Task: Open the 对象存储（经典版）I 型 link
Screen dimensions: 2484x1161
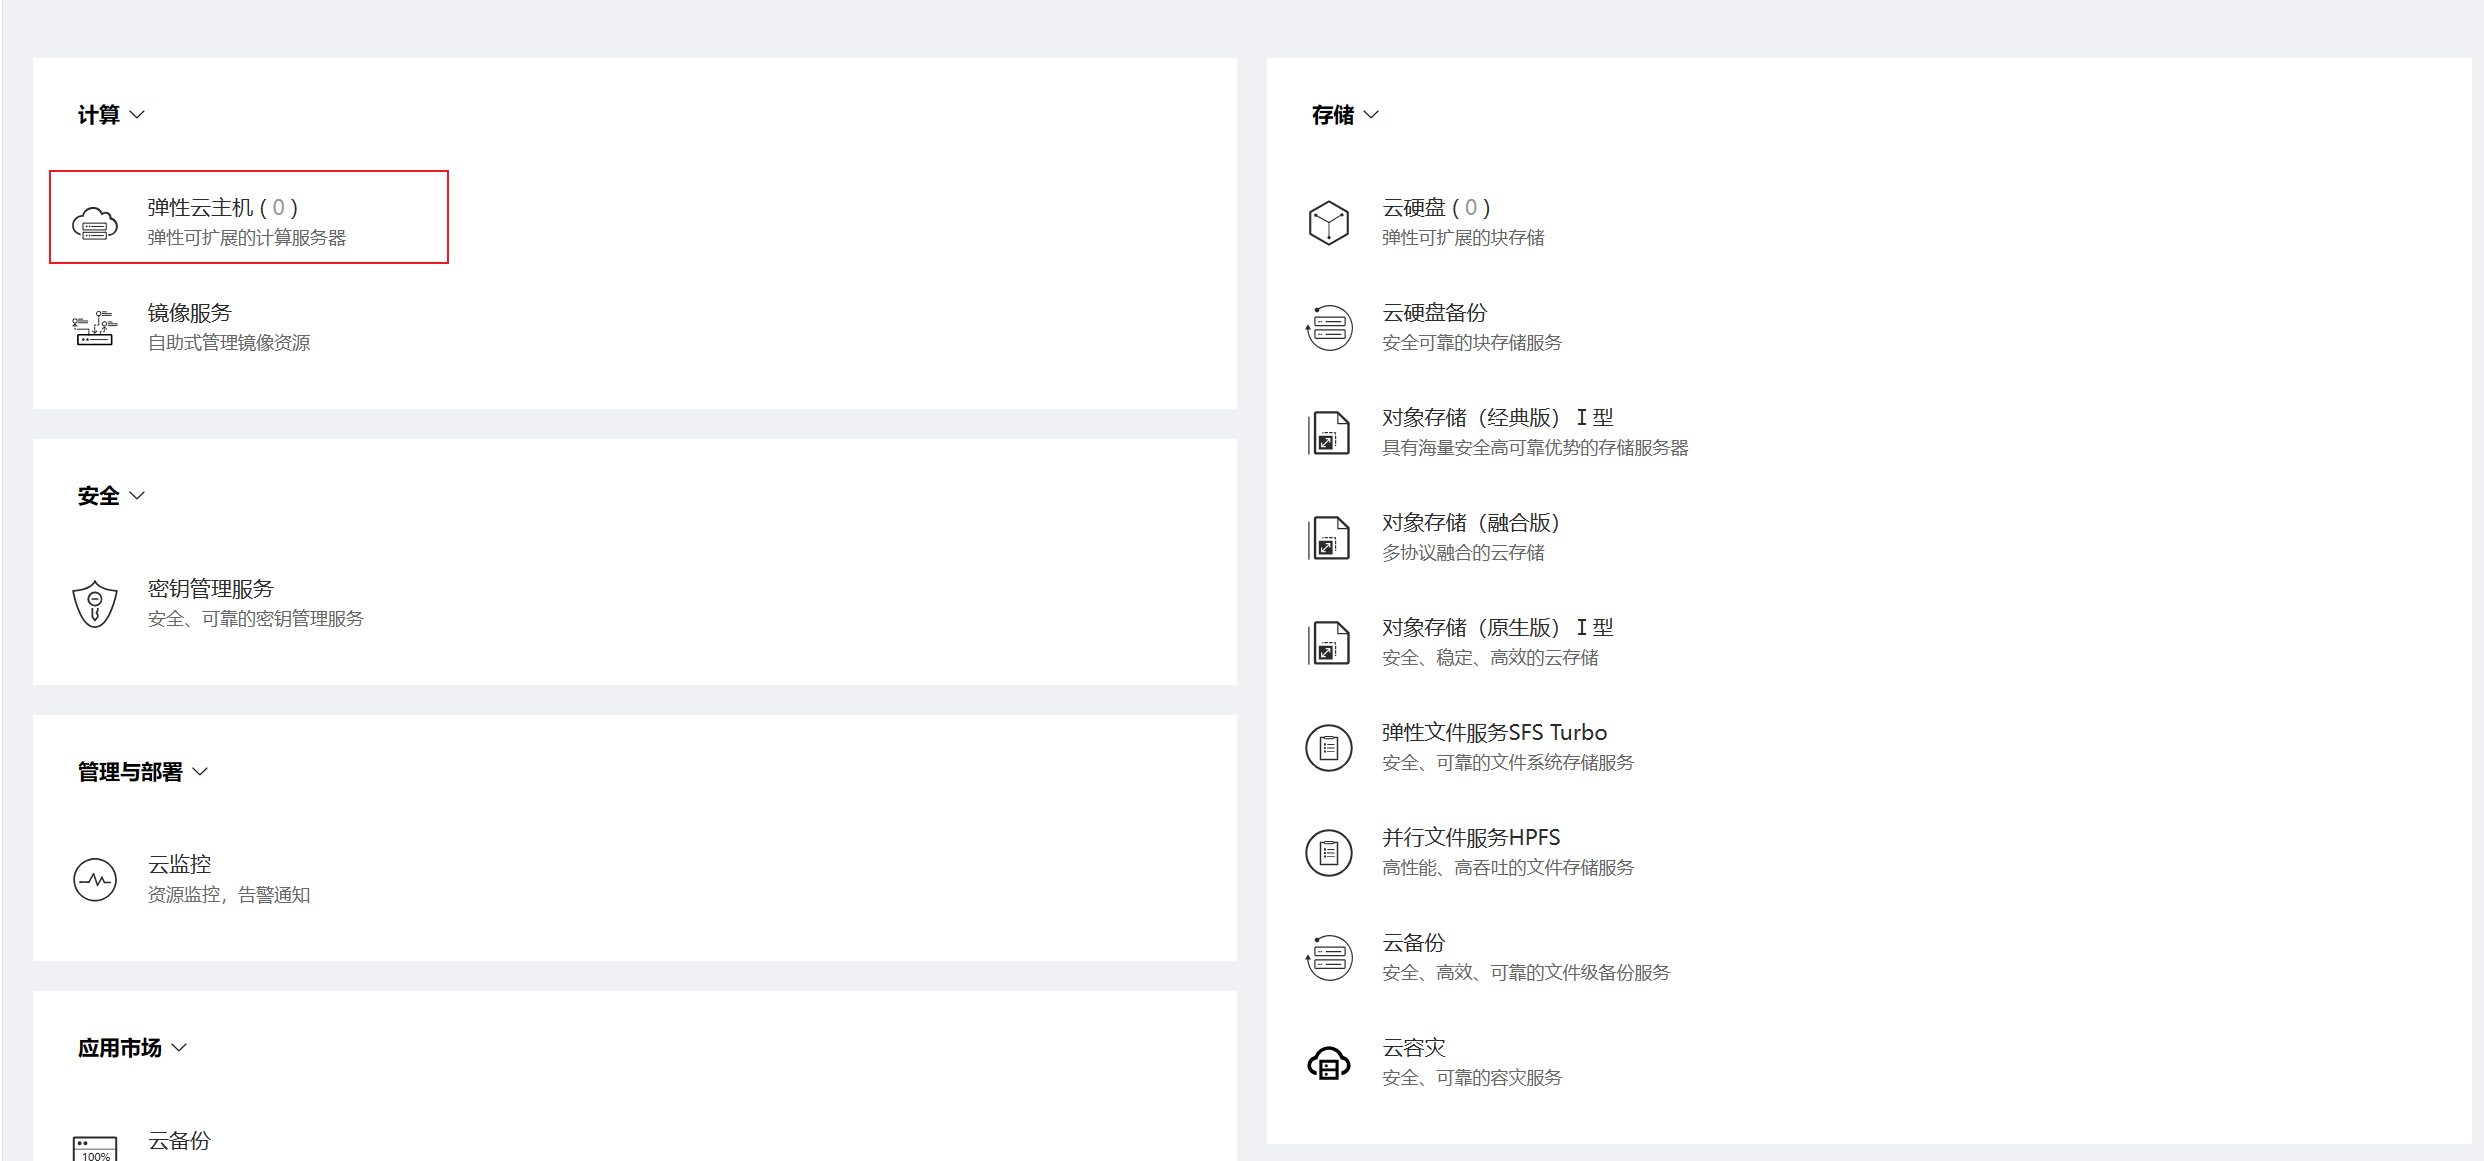Action: (x=1497, y=418)
